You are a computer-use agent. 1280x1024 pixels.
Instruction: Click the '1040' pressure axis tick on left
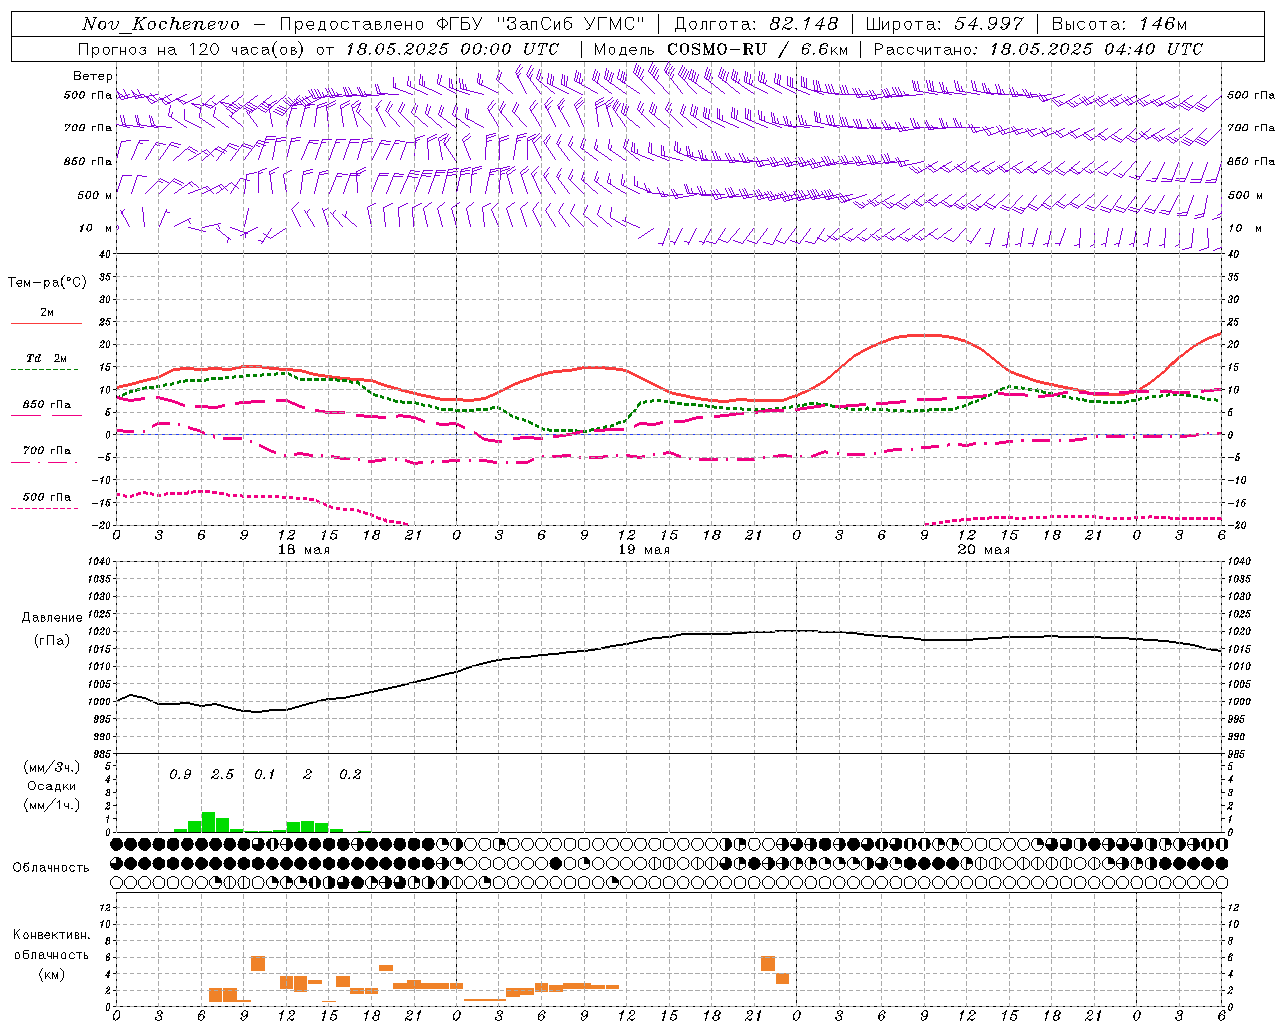click(x=98, y=562)
